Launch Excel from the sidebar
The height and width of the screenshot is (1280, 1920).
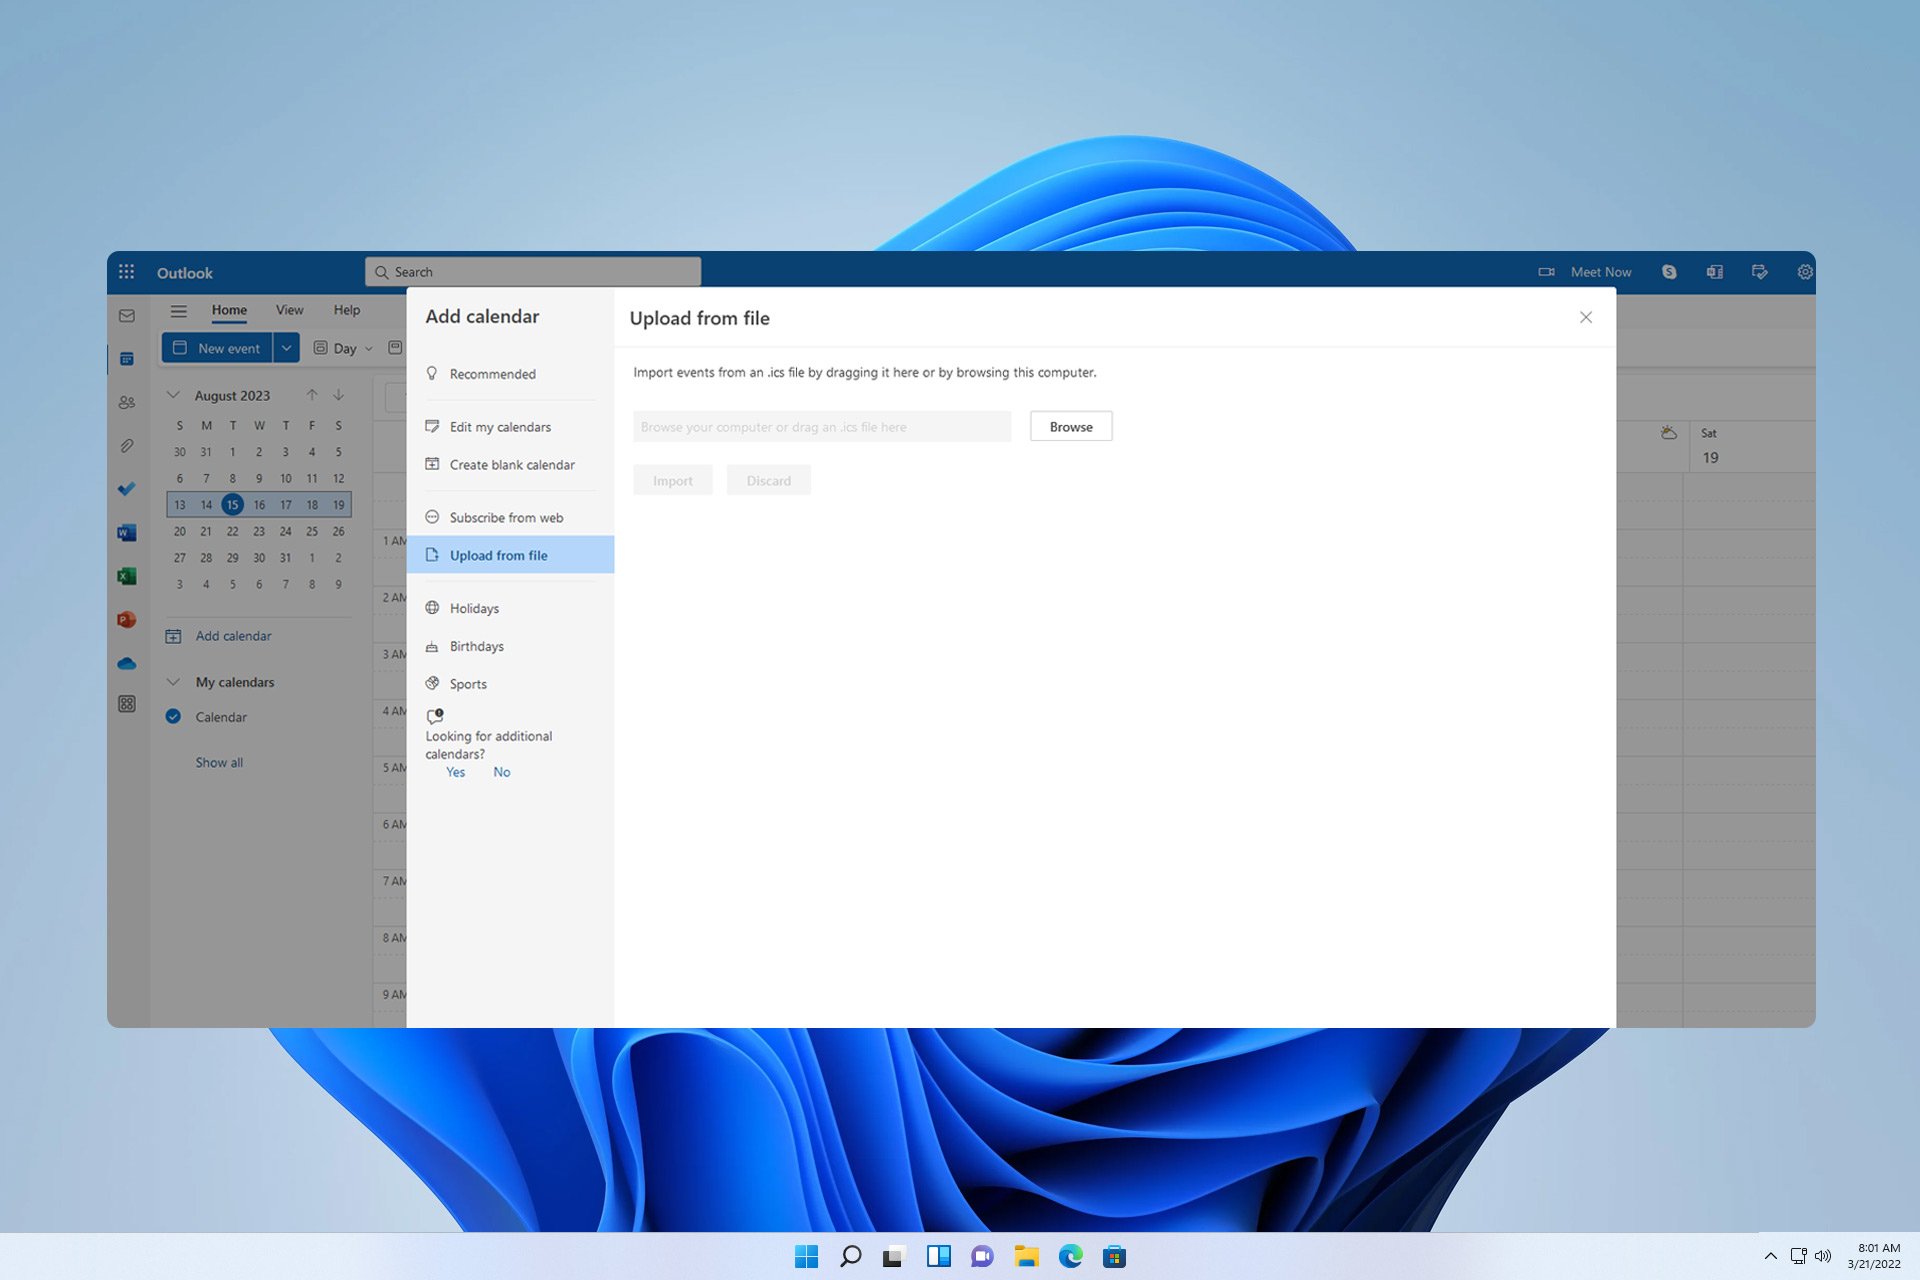click(x=127, y=576)
